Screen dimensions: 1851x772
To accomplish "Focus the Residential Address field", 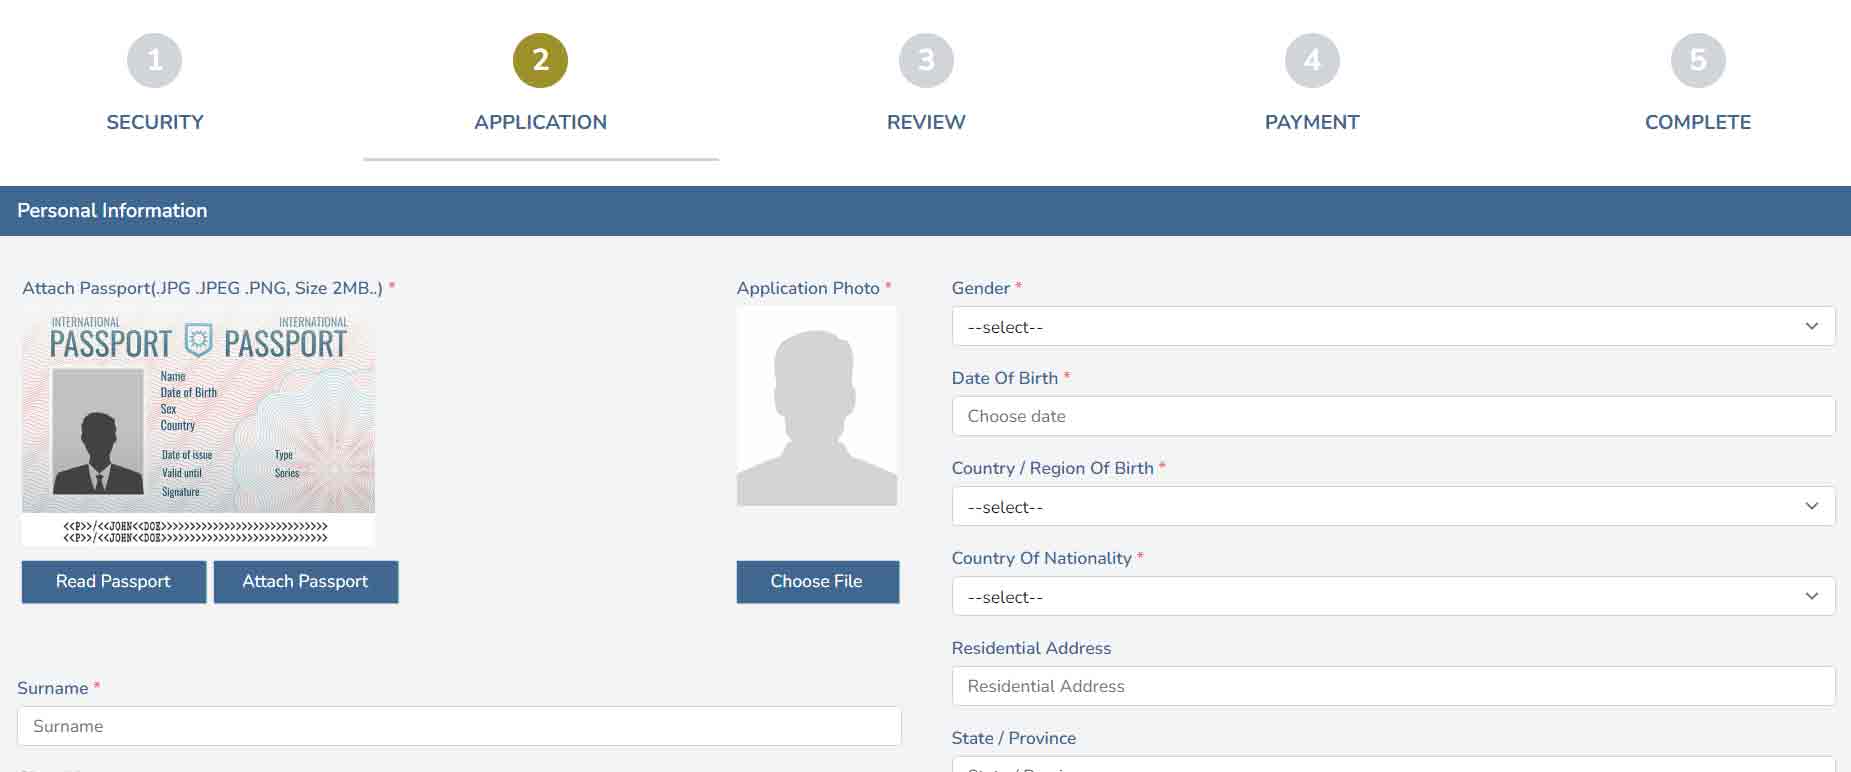I will (x=1393, y=686).
